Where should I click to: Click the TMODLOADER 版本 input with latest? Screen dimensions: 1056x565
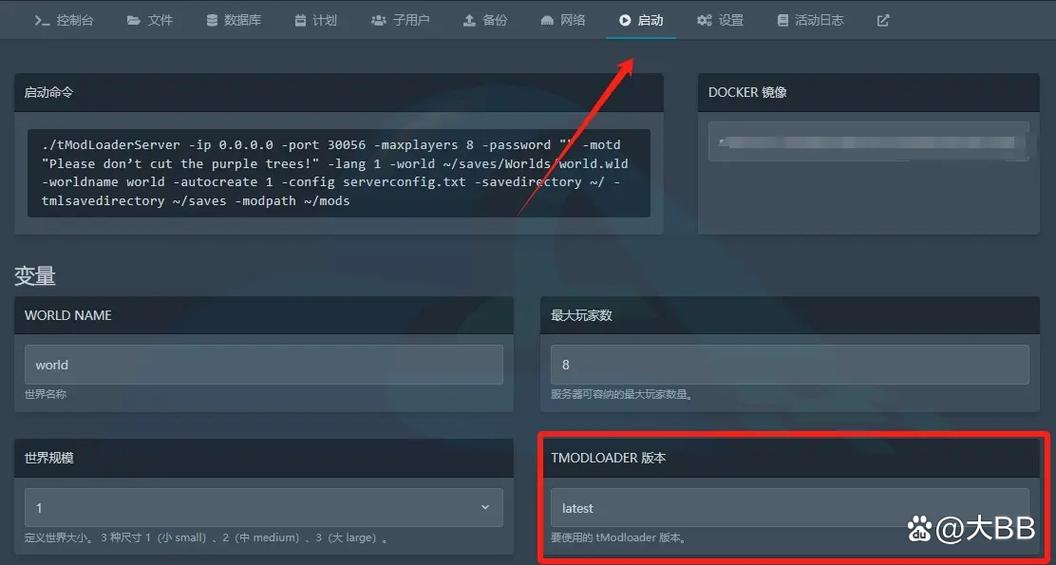point(790,508)
